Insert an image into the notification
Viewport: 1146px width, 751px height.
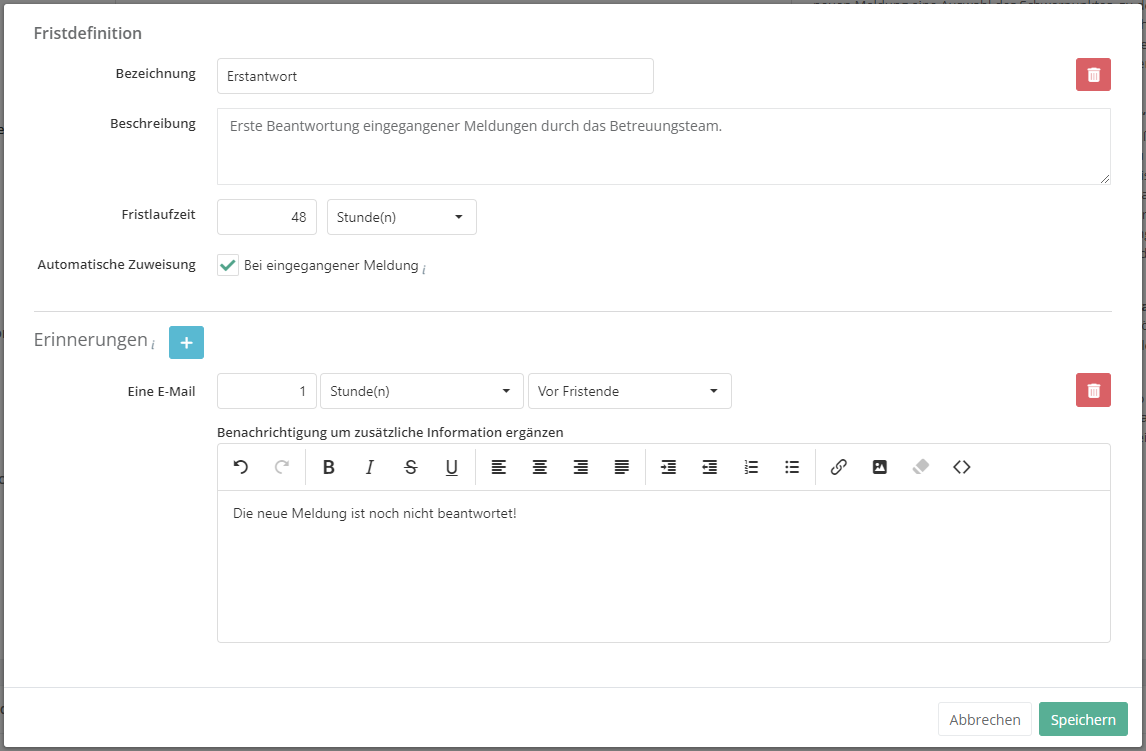pyautogui.click(x=880, y=467)
